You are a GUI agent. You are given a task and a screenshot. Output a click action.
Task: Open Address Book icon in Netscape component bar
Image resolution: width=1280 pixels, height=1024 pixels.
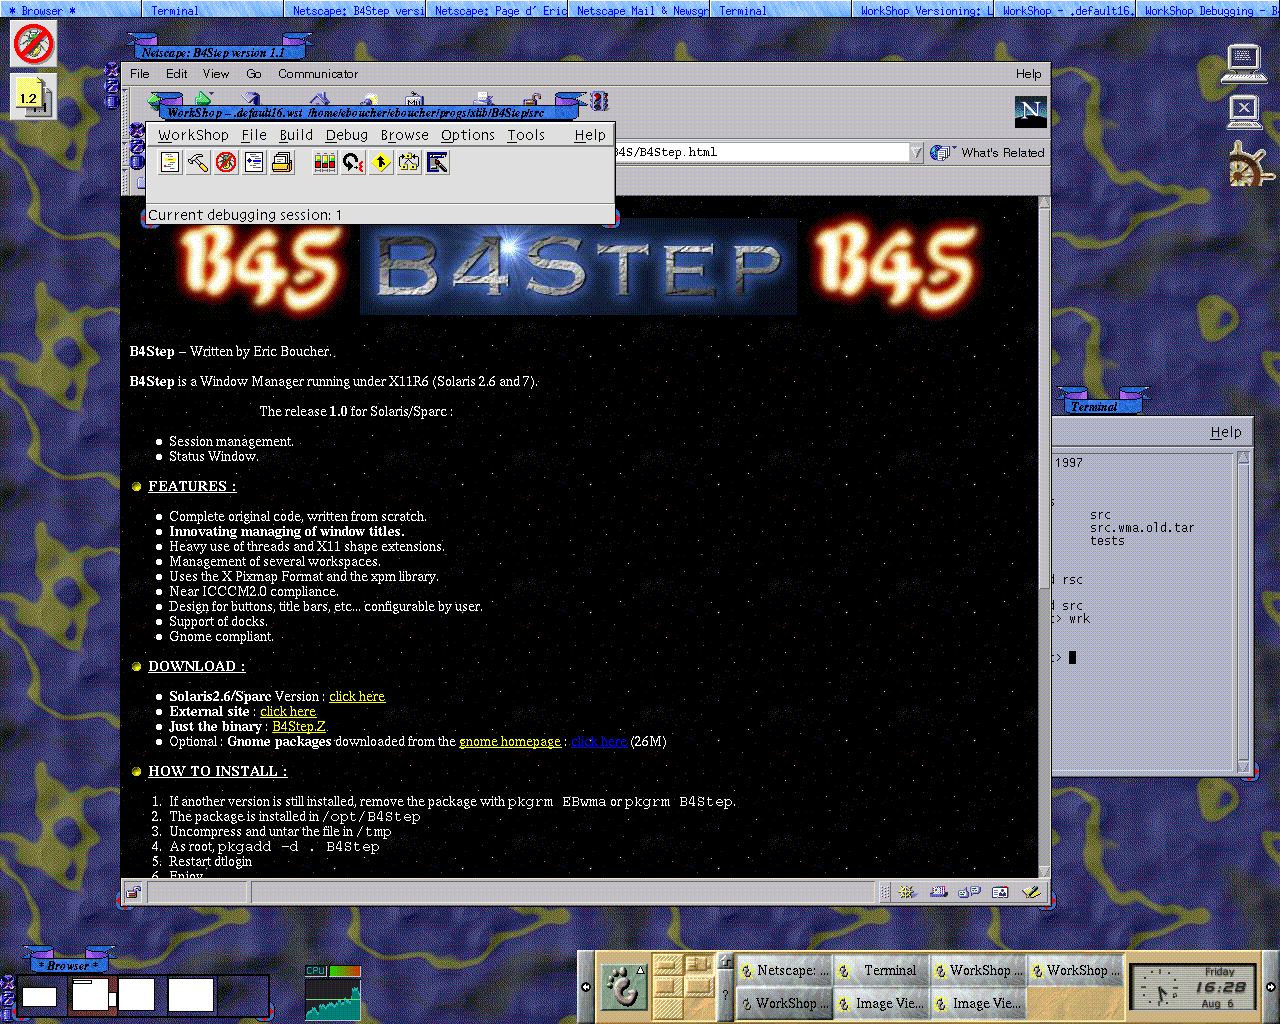click(1000, 892)
